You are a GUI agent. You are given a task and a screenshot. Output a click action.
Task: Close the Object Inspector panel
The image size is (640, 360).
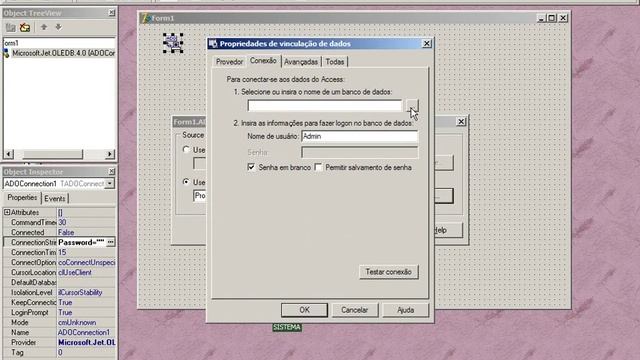(x=111, y=171)
